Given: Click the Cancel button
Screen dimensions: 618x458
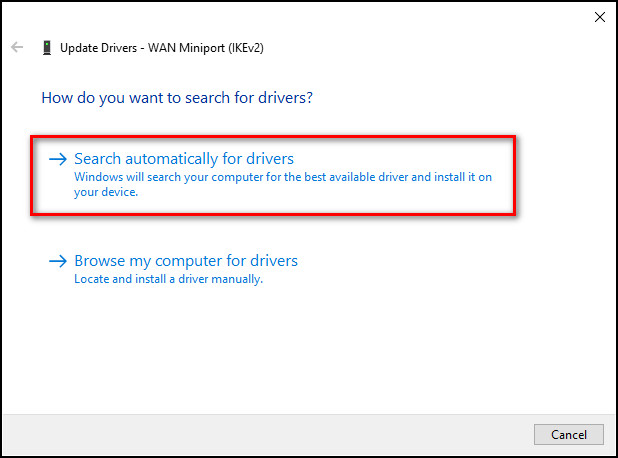Looking at the screenshot, I should (x=569, y=434).
